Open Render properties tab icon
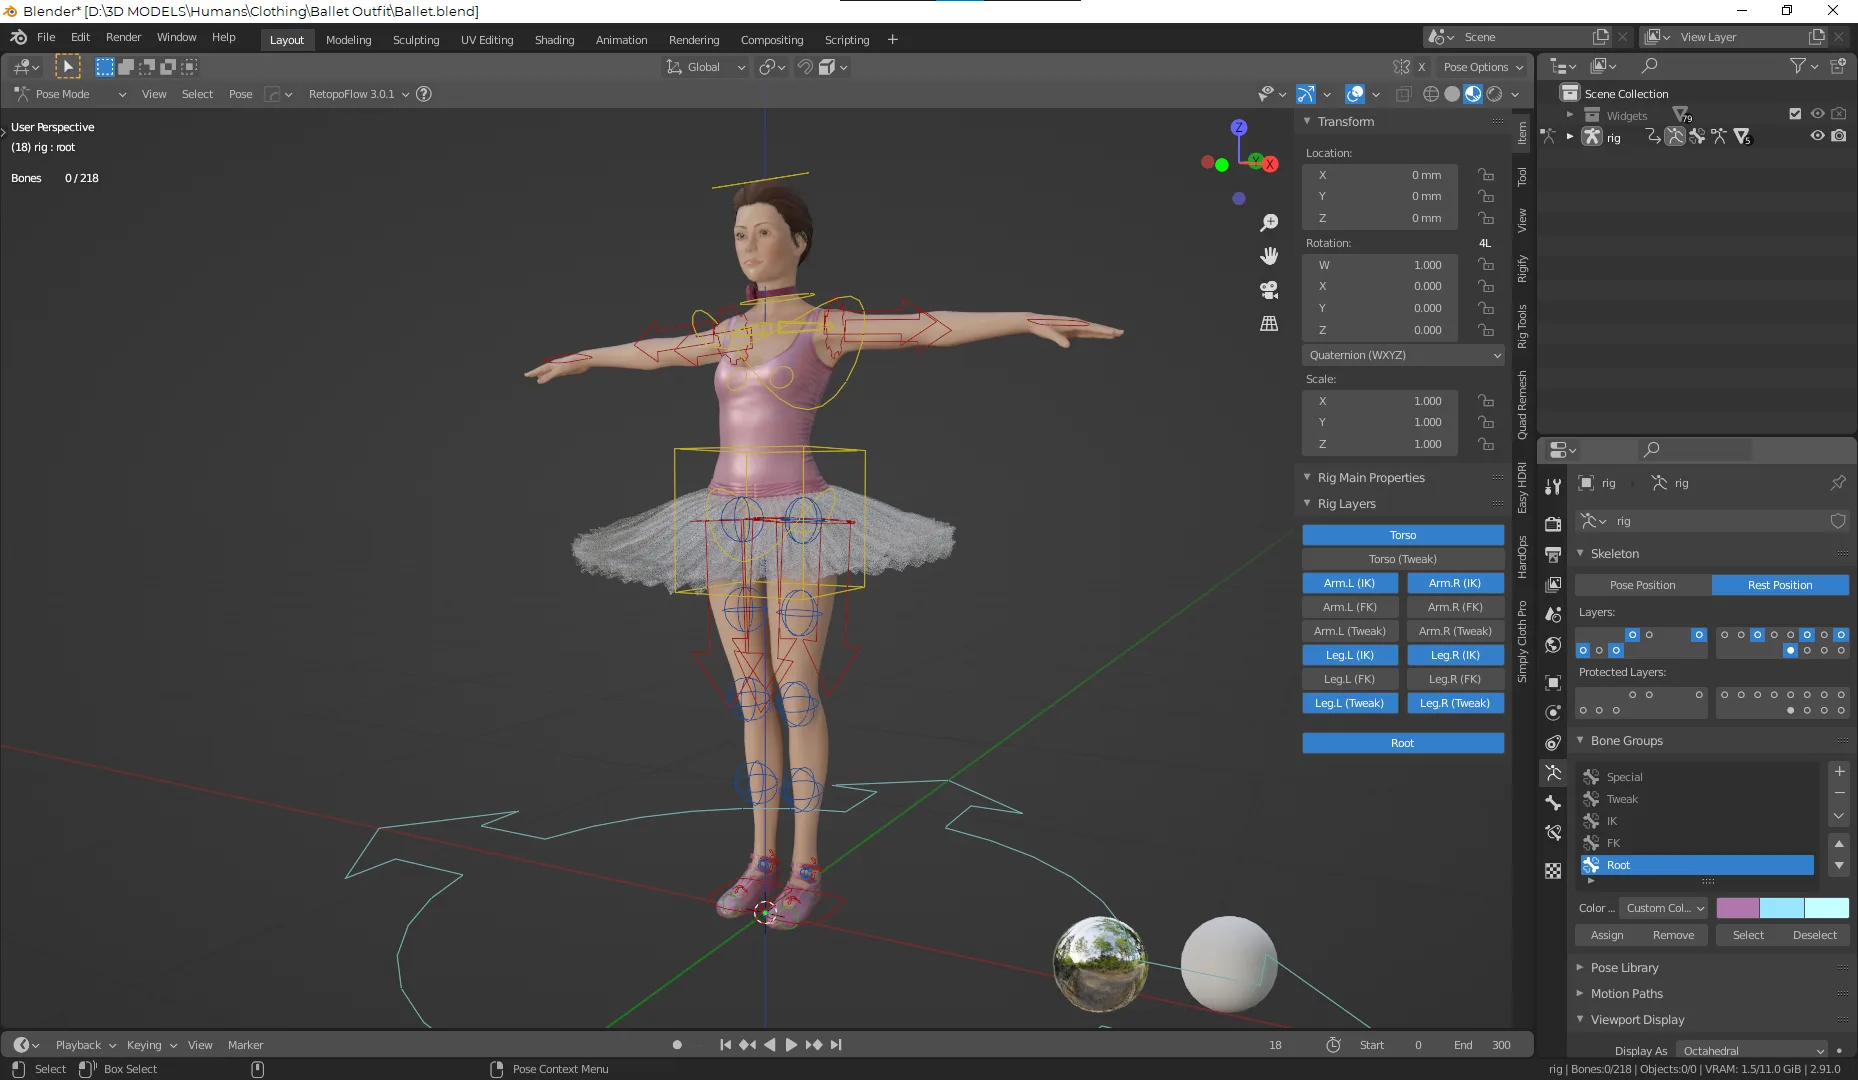The image size is (1858, 1080). pyautogui.click(x=1553, y=524)
